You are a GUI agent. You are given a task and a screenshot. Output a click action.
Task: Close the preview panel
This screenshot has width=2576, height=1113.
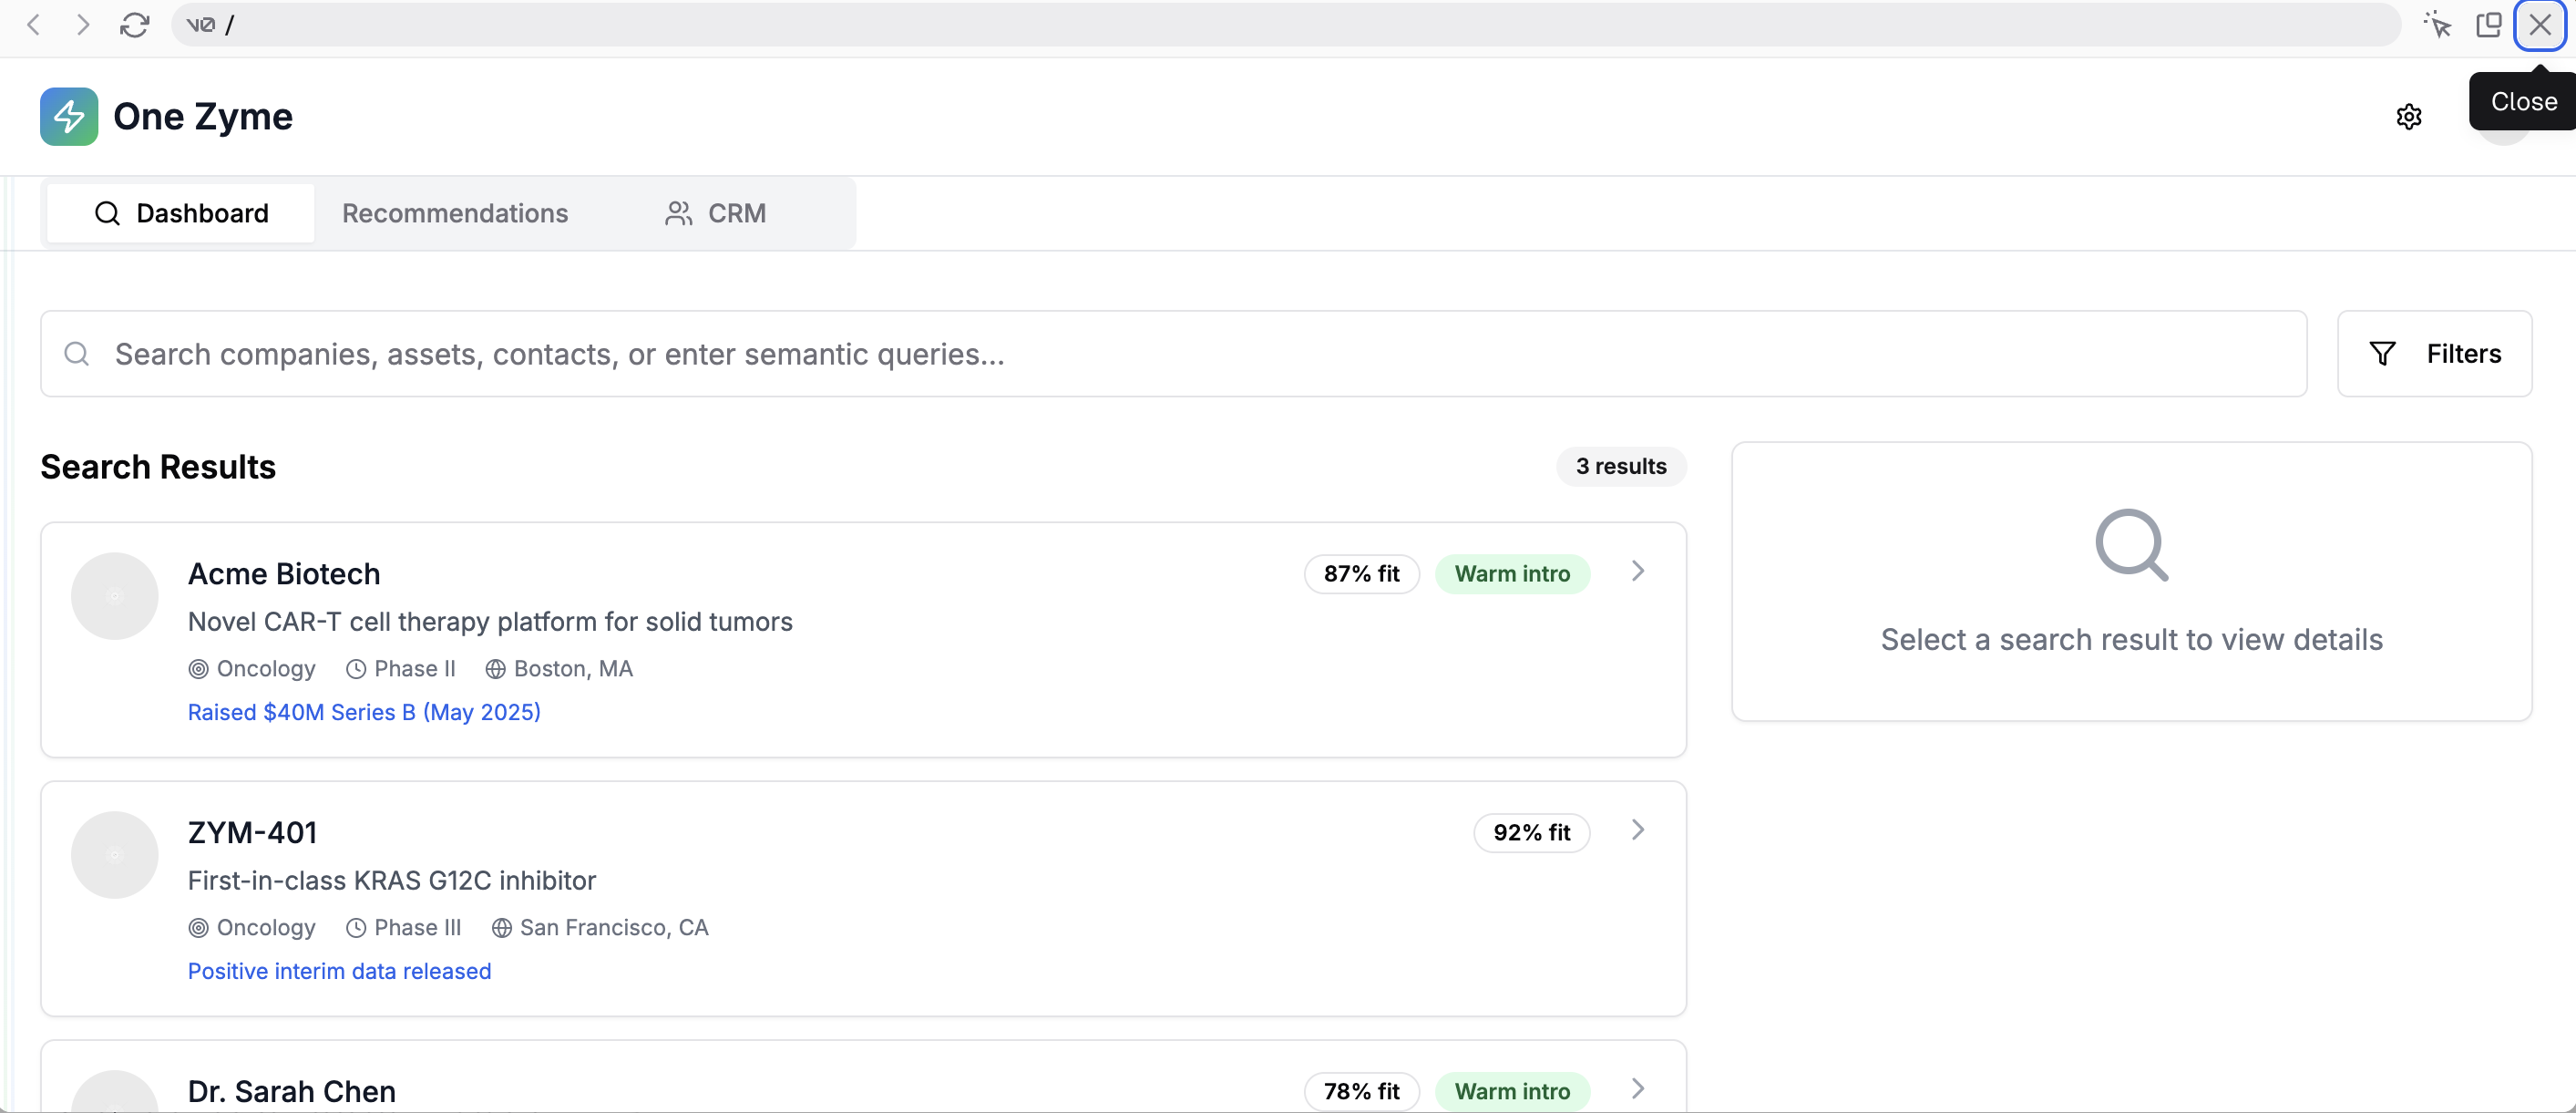pyautogui.click(x=2540, y=25)
